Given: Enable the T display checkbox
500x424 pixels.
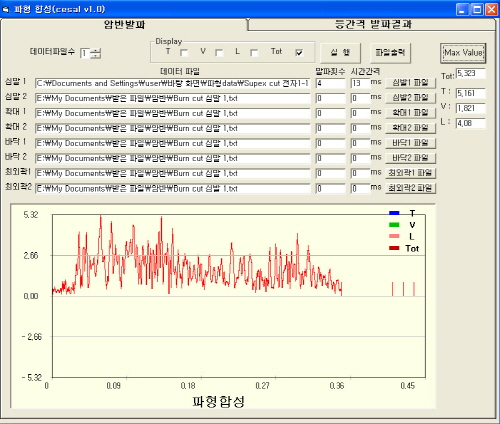Looking at the screenshot, I should pyautogui.click(x=184, y=53).
